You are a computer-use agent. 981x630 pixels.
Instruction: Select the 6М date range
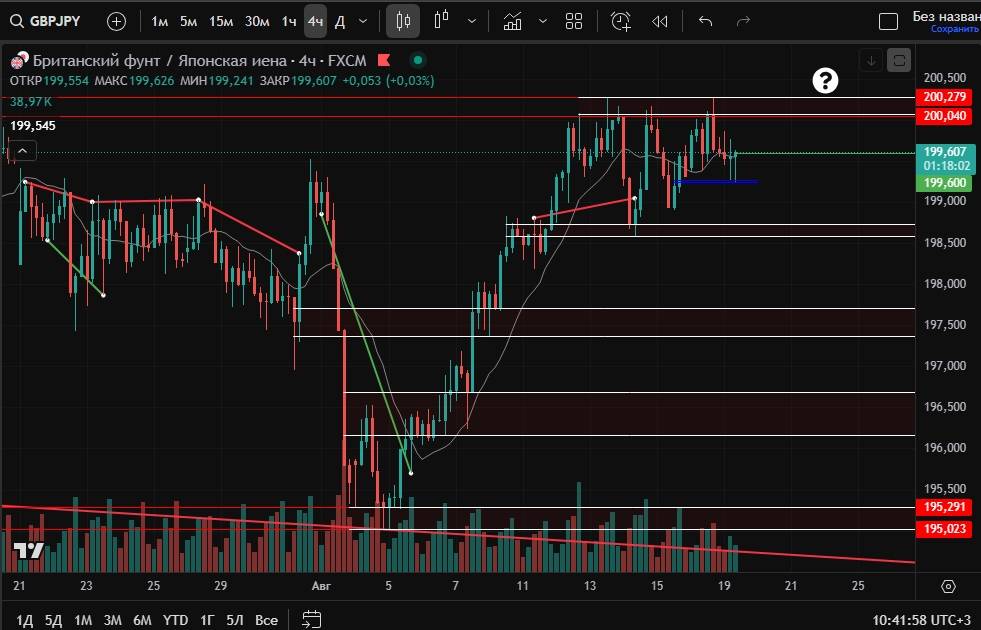[142, 620]
